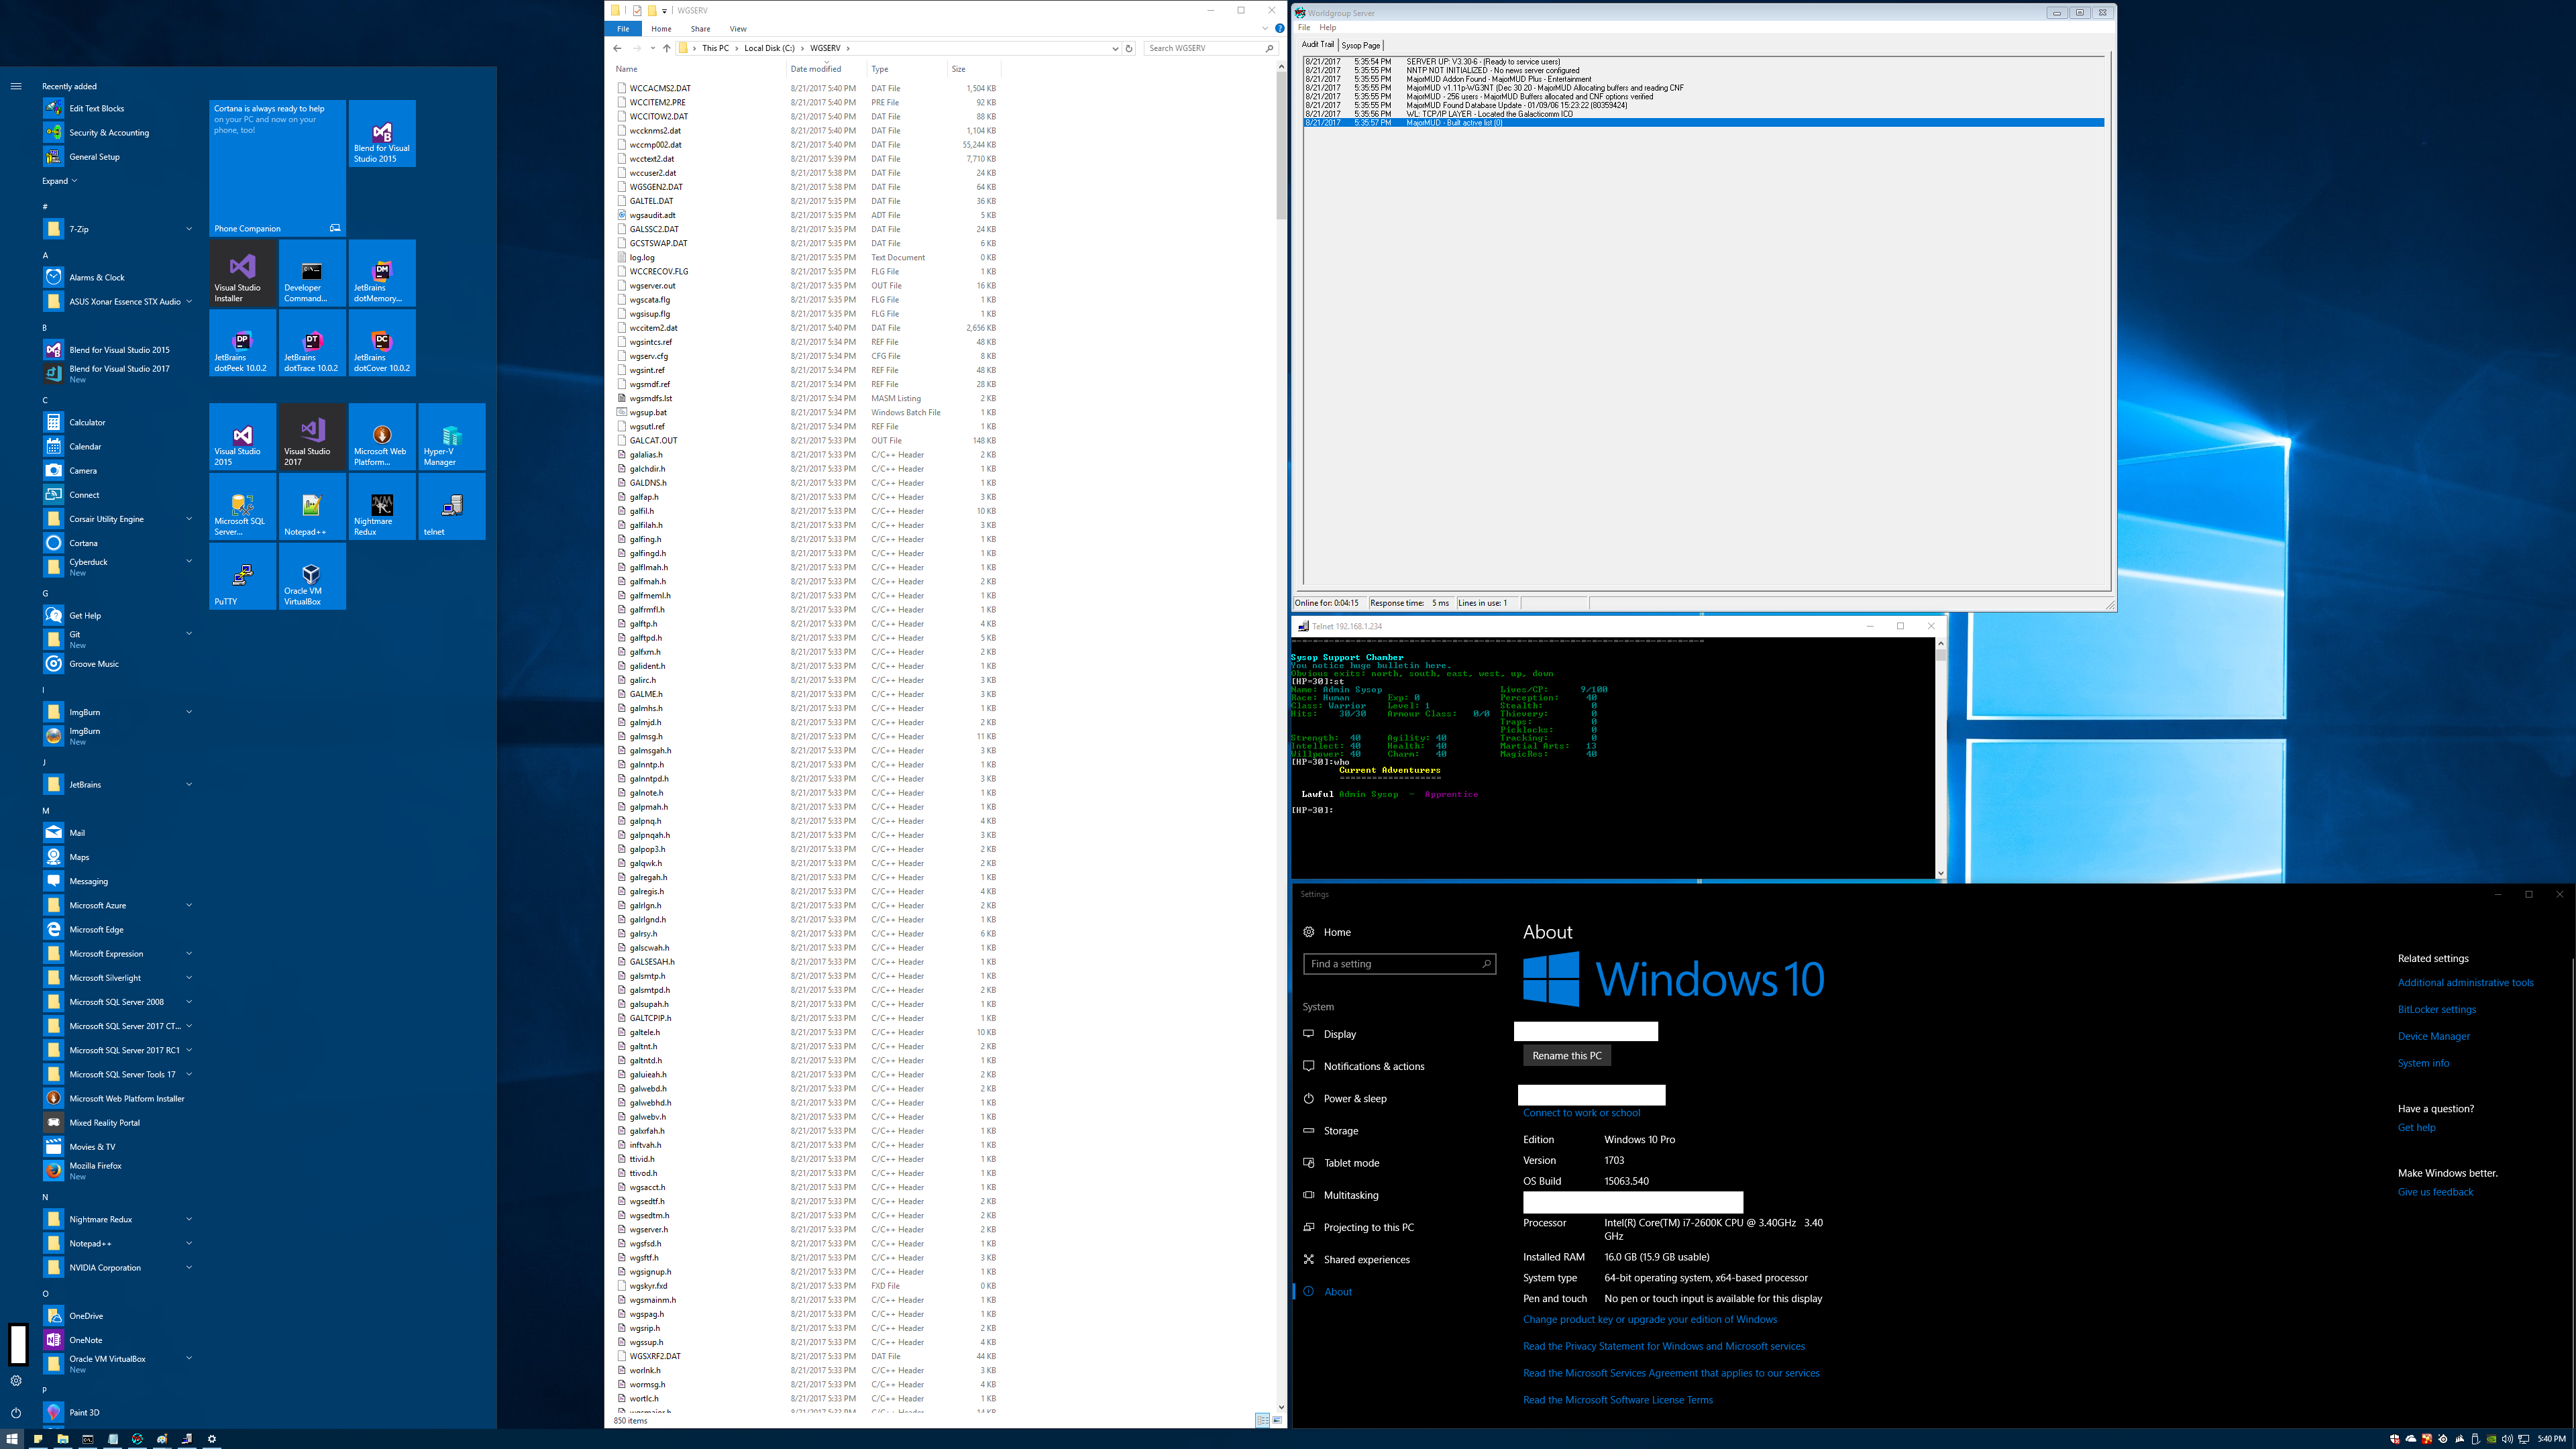2576x1449 pixels.
Task: Open address bar history dropdown
Action: [1115, 48]
